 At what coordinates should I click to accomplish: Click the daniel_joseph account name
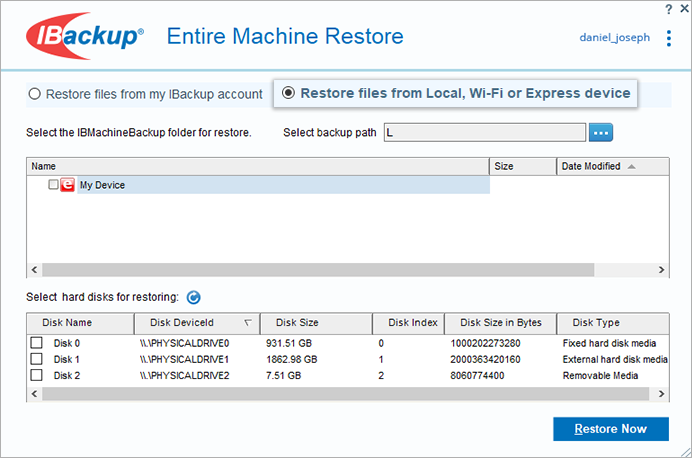[614, 38]
